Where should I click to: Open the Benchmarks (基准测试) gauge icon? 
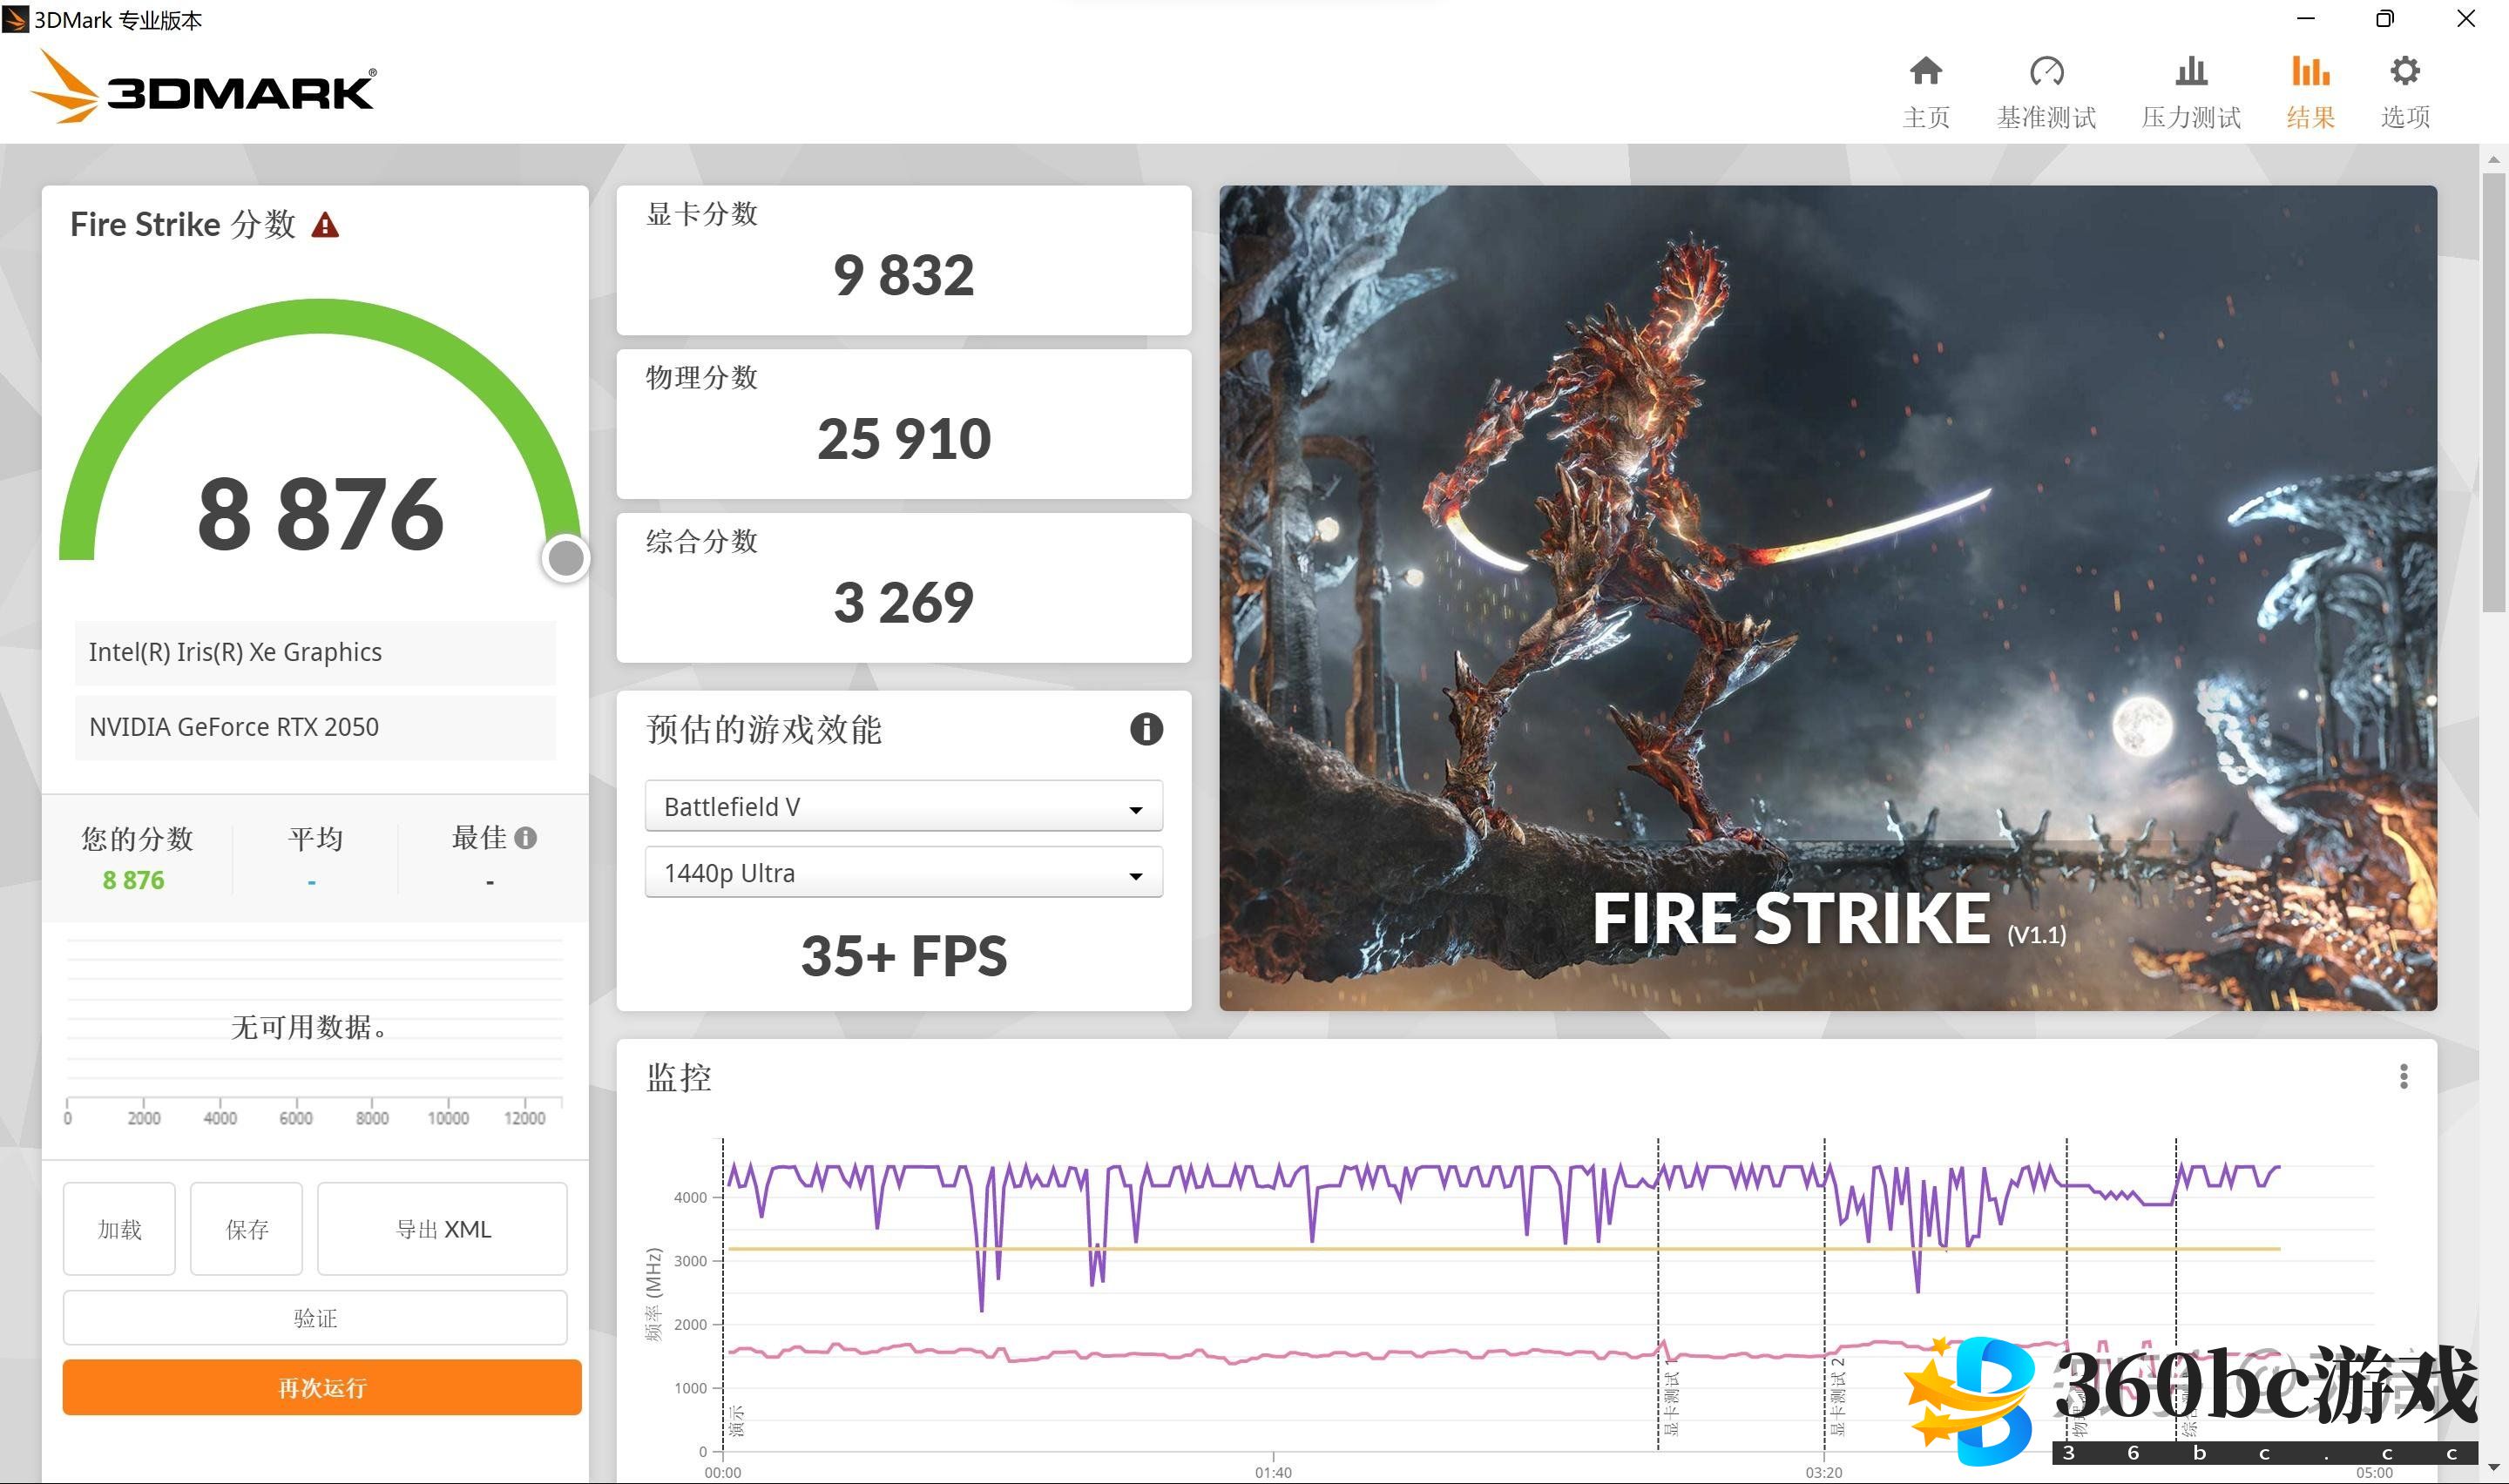[2046, 72]
